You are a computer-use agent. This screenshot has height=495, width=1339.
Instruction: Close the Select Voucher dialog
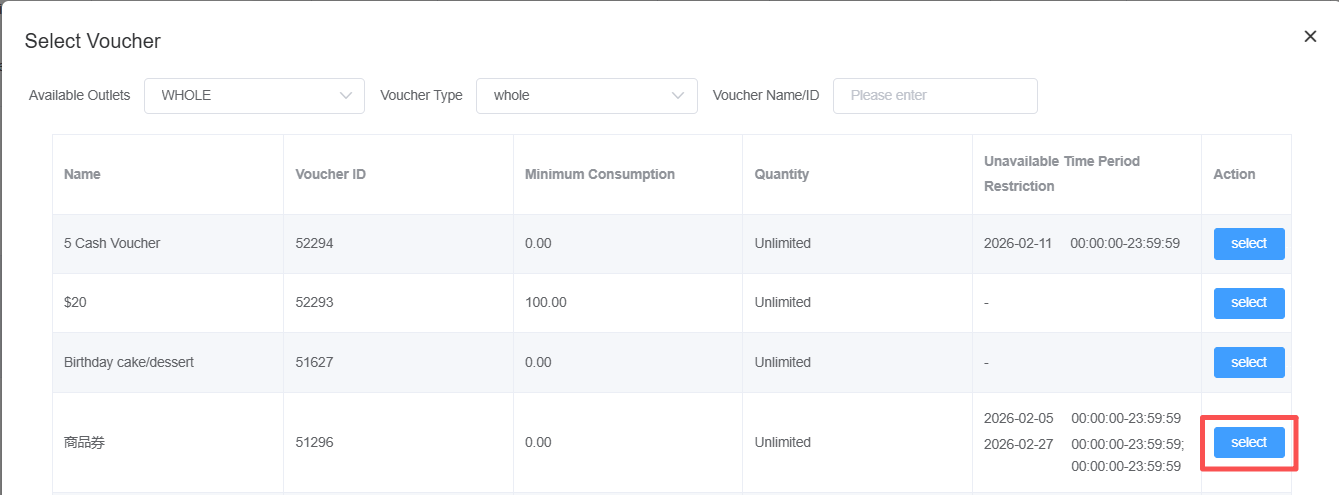point(1310,37)
